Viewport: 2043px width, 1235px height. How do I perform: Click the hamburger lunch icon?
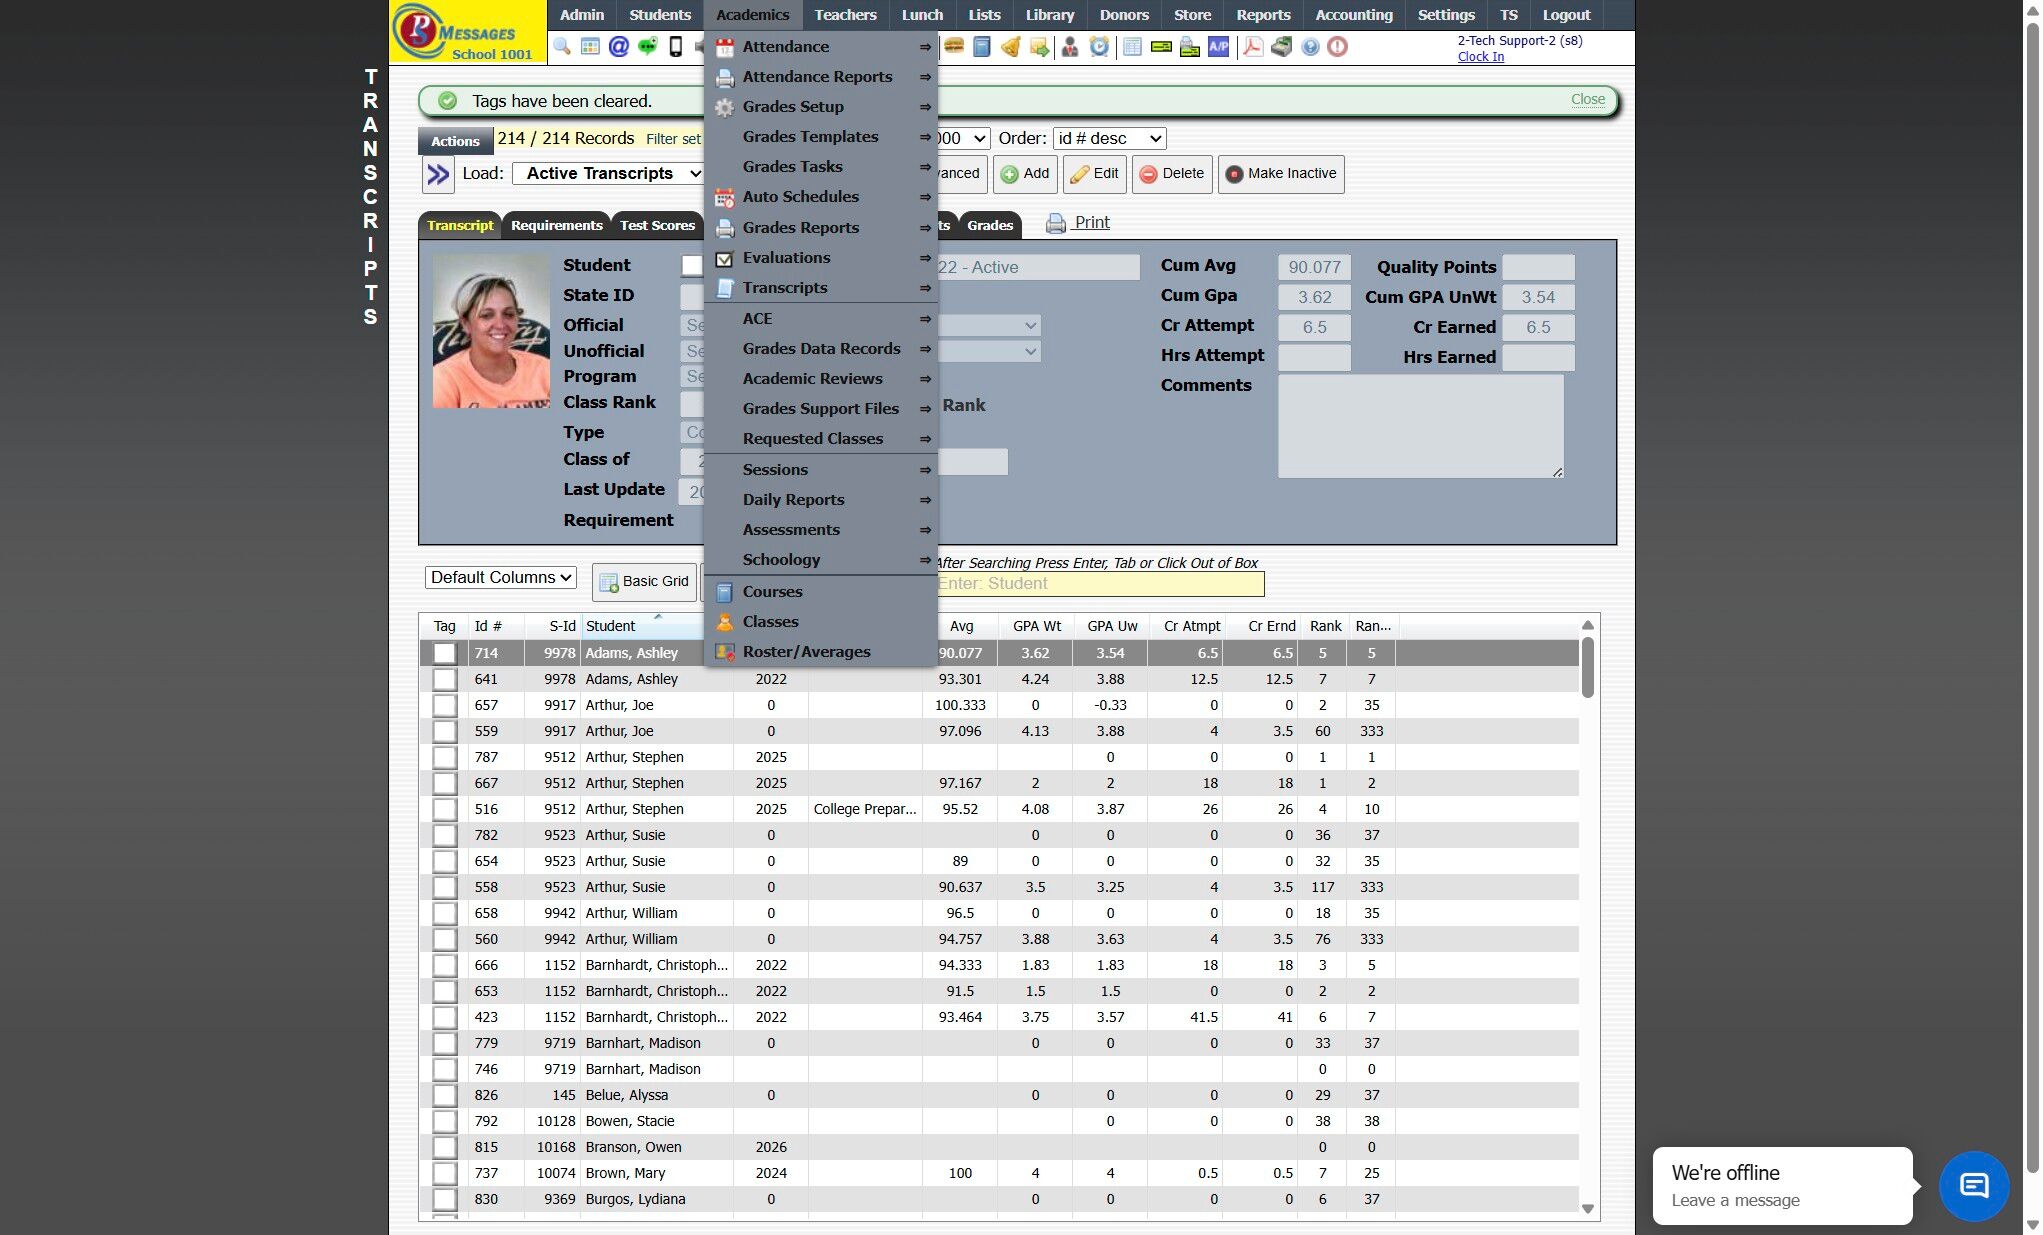[954, 46]
